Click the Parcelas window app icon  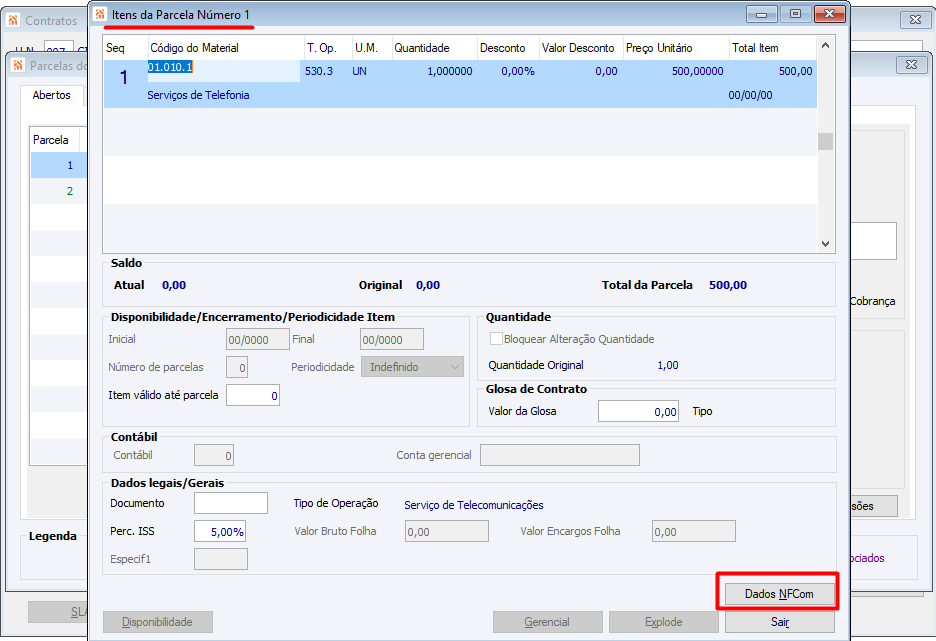(x=18, y=65)
